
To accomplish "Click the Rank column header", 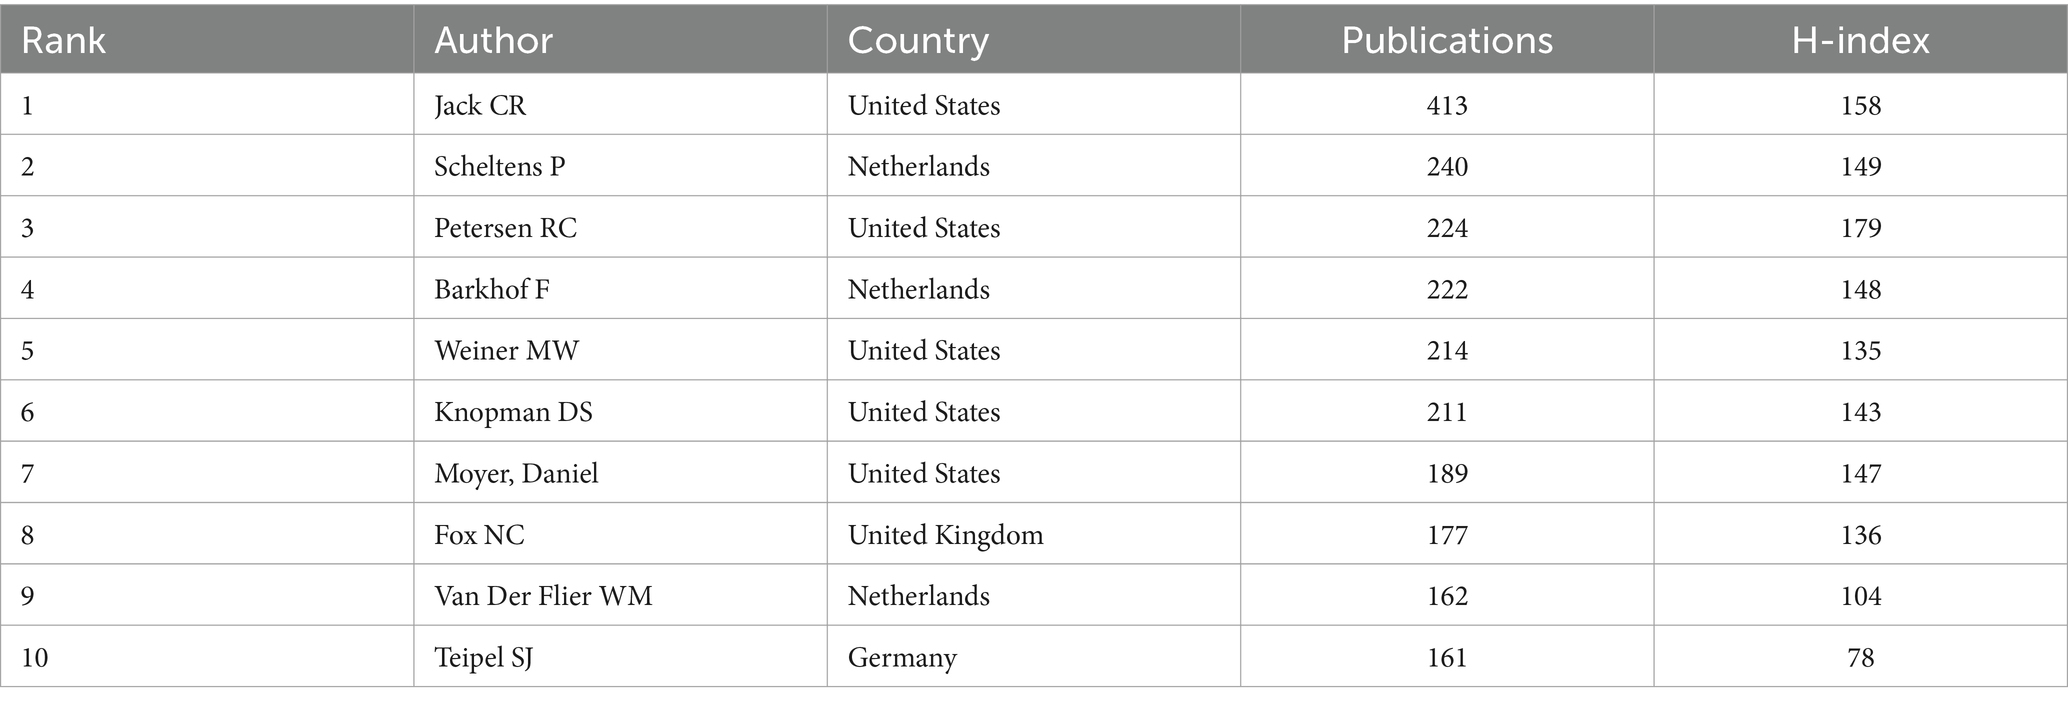I will click(63, 40).
